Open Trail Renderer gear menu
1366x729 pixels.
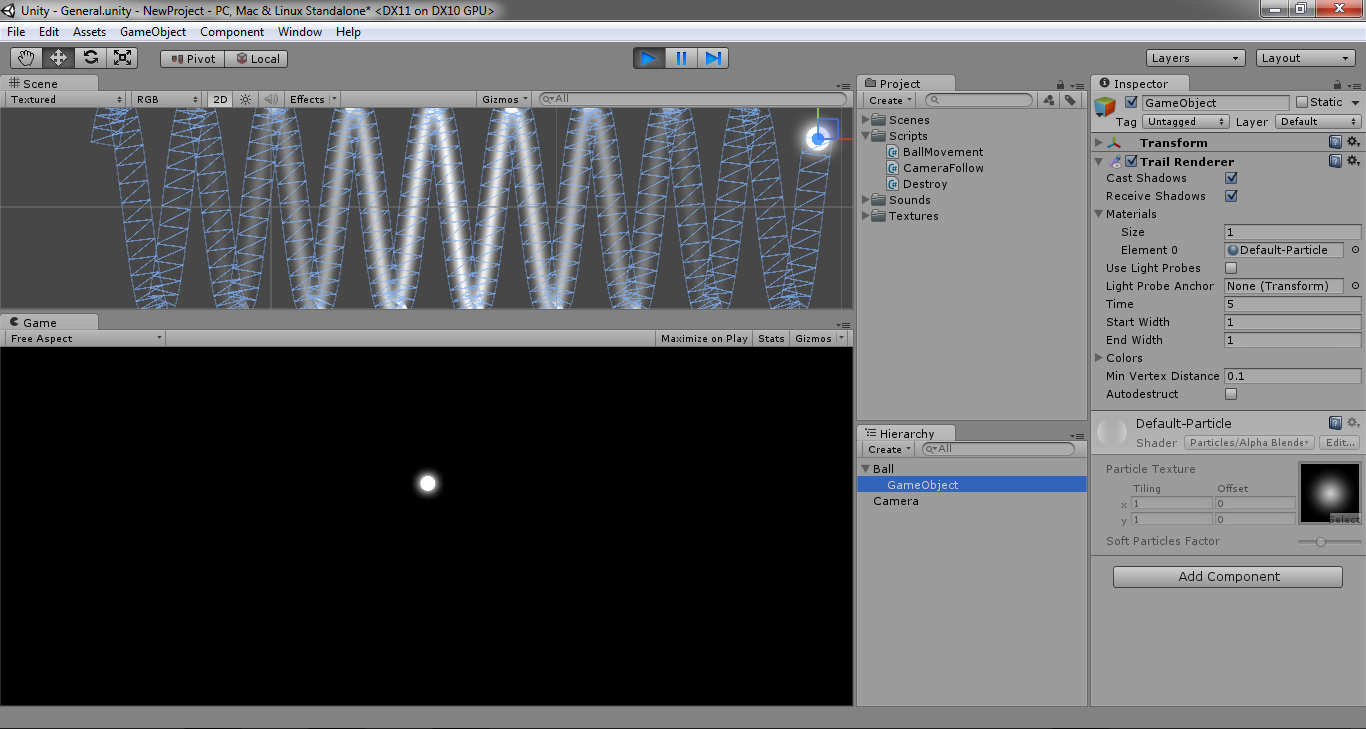[1353, 160]
